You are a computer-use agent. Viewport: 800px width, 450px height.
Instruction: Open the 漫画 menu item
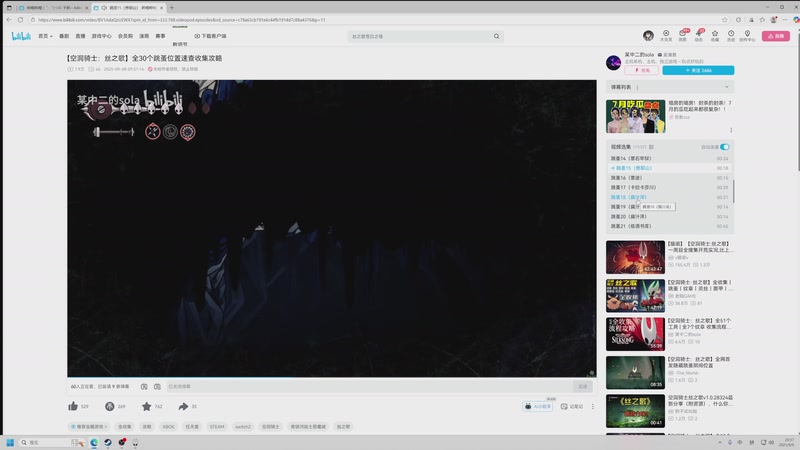point(144,36)
